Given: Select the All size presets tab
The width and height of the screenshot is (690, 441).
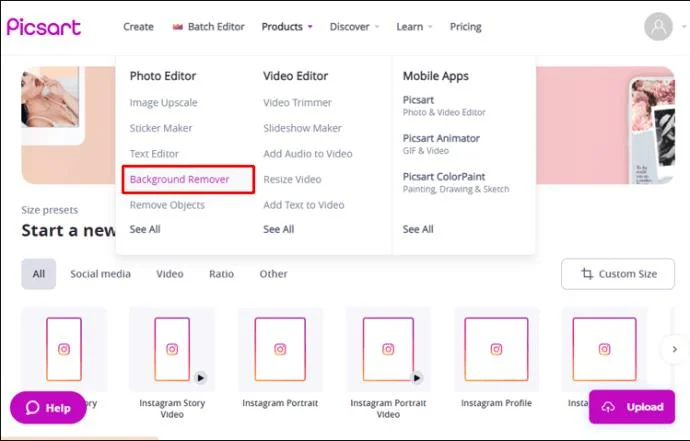Looking at the screenshot, I should [39, 274].
